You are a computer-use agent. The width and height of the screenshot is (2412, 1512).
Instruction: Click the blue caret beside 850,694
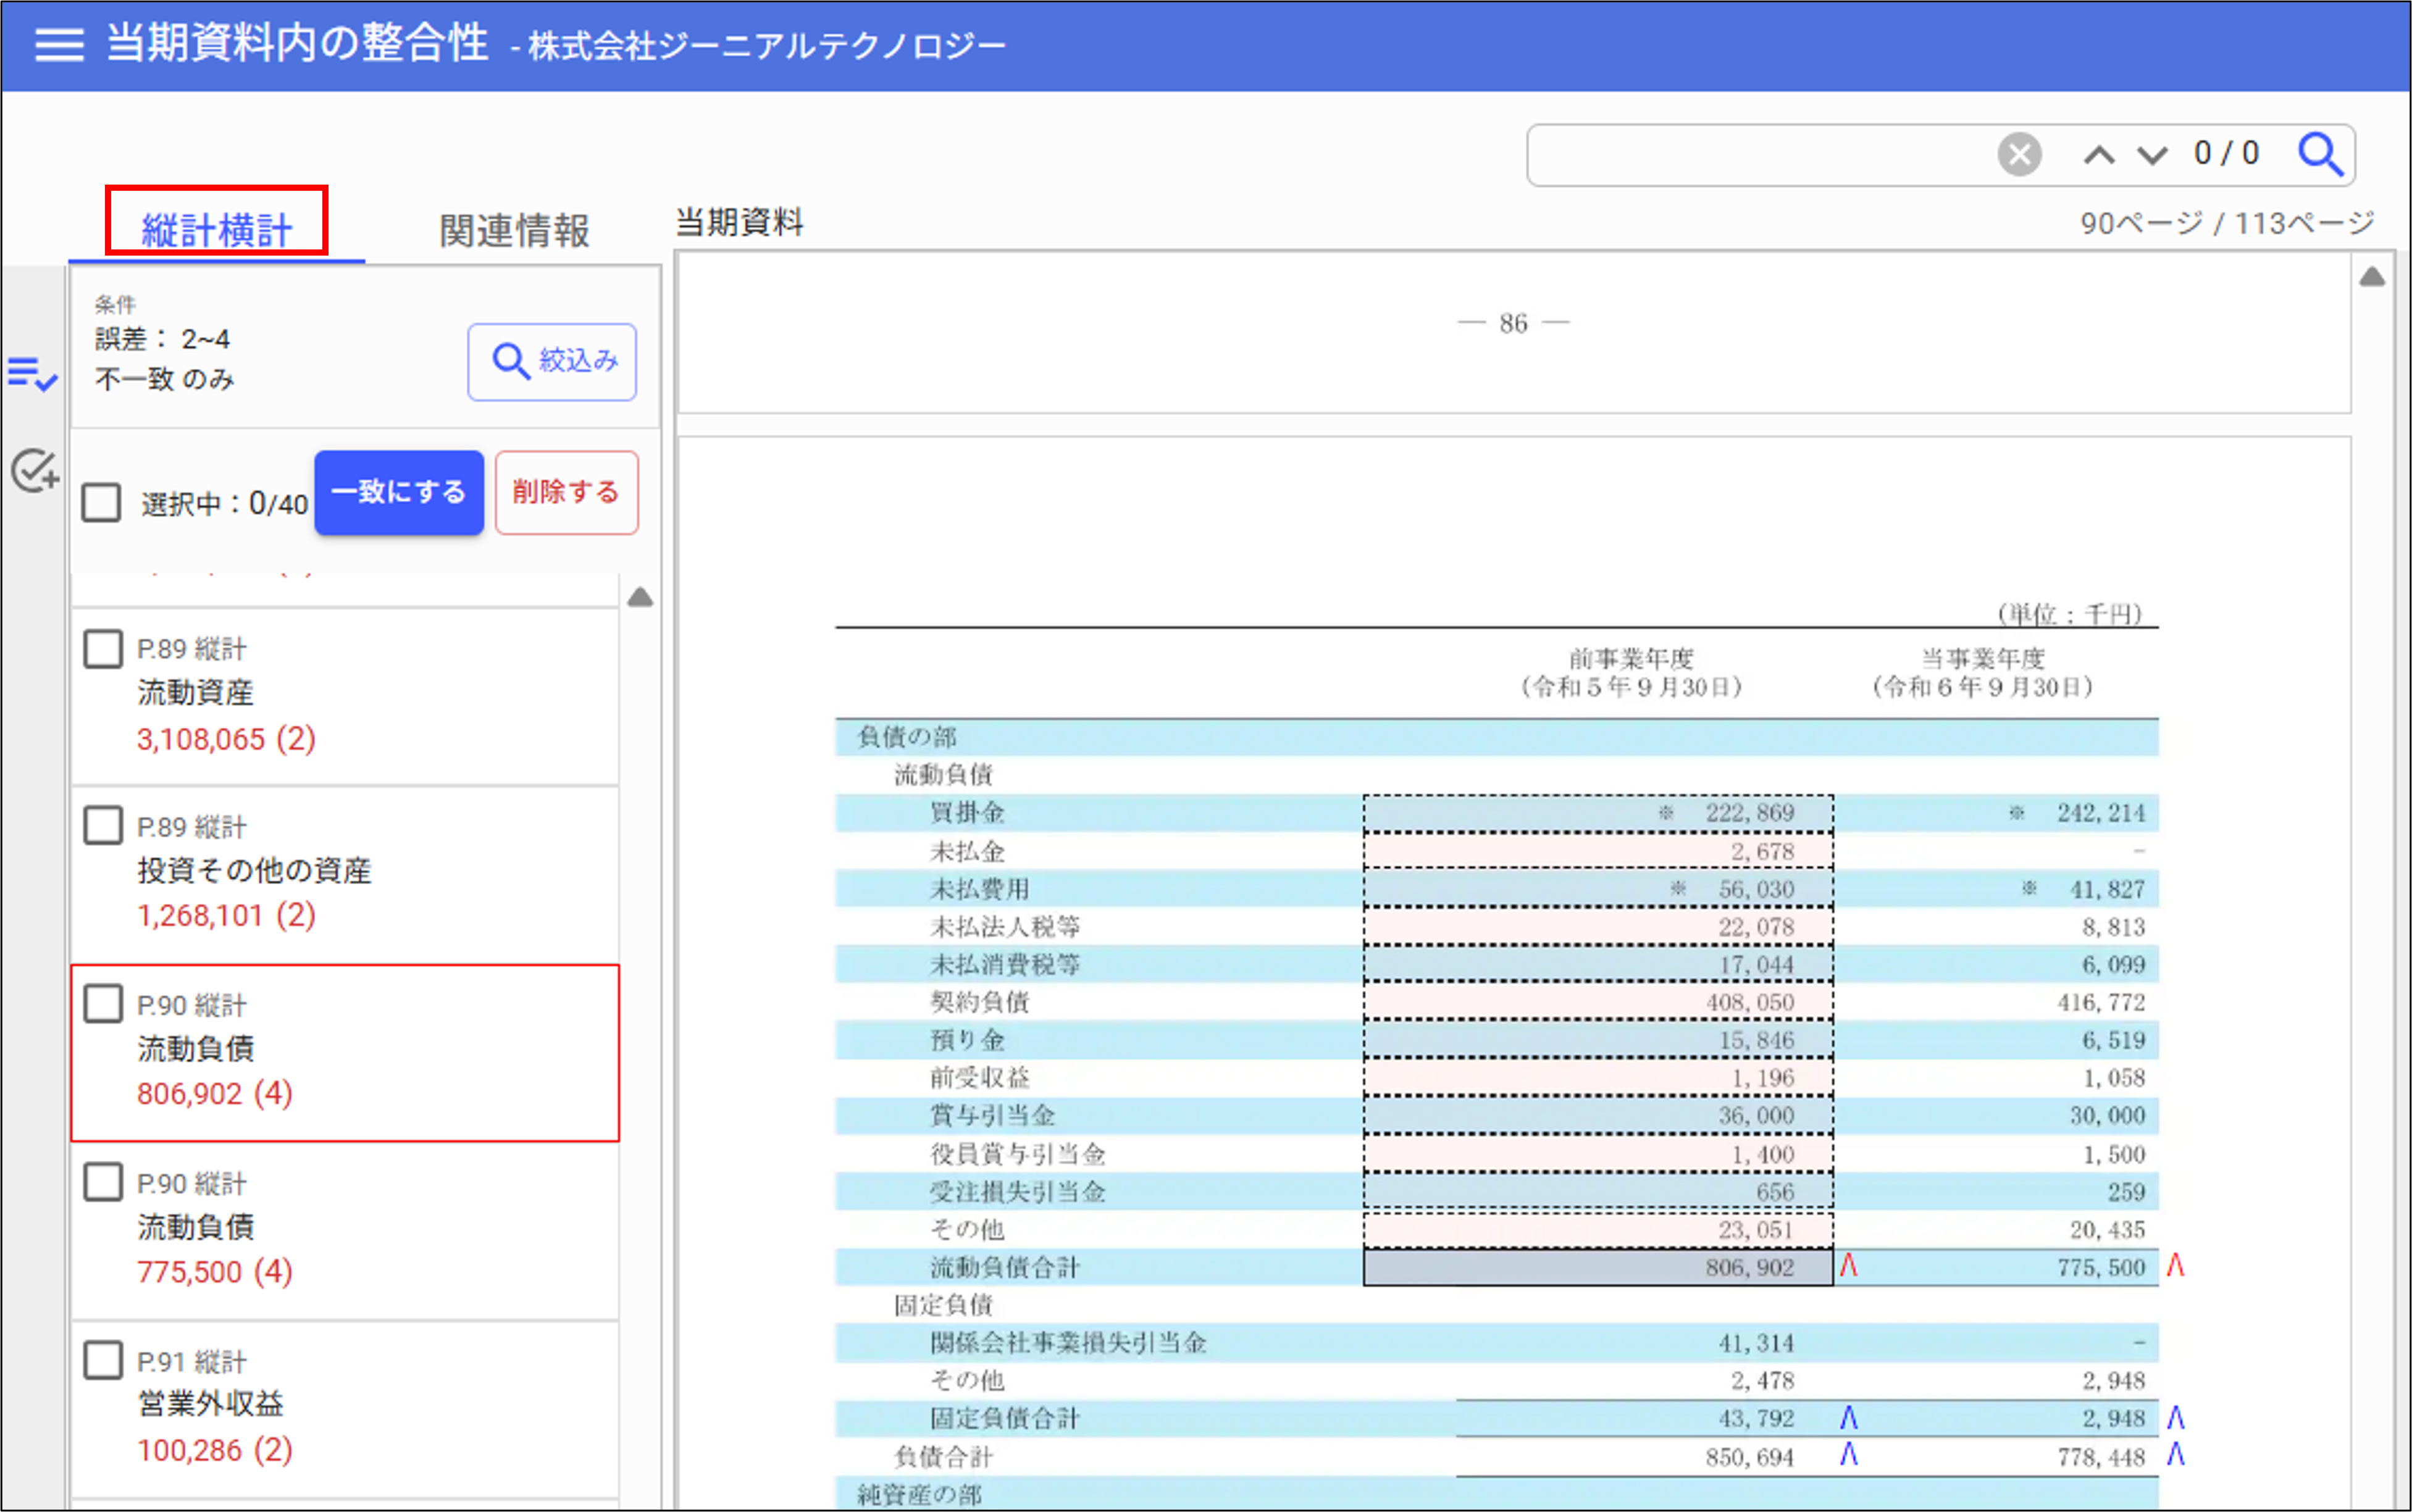(1848, 1455)
